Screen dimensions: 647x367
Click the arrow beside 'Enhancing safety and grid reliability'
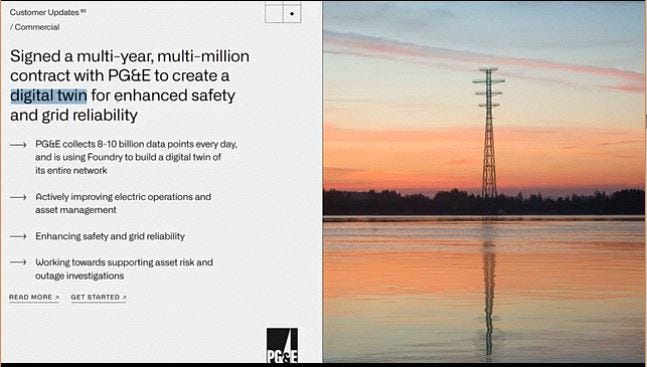coord(18,237)
